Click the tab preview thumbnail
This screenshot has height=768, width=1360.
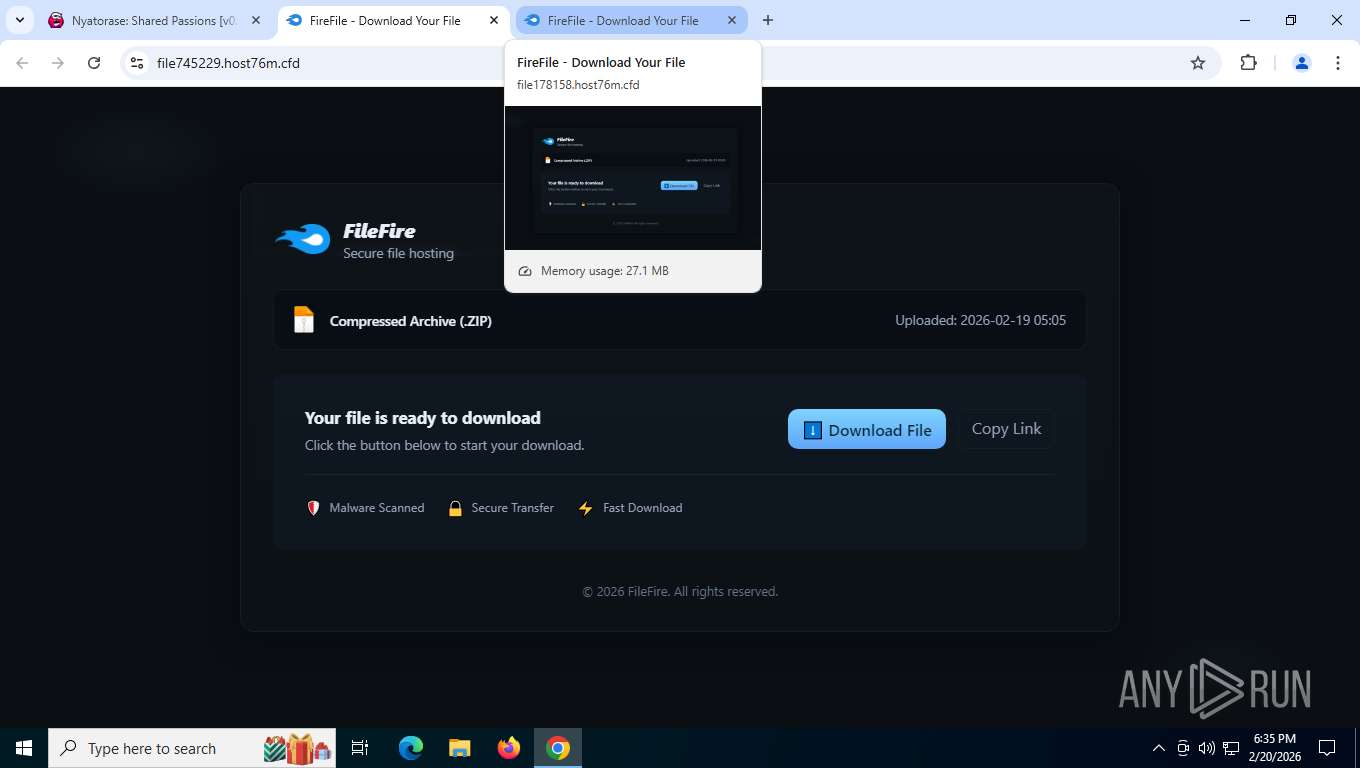point(633,178)
